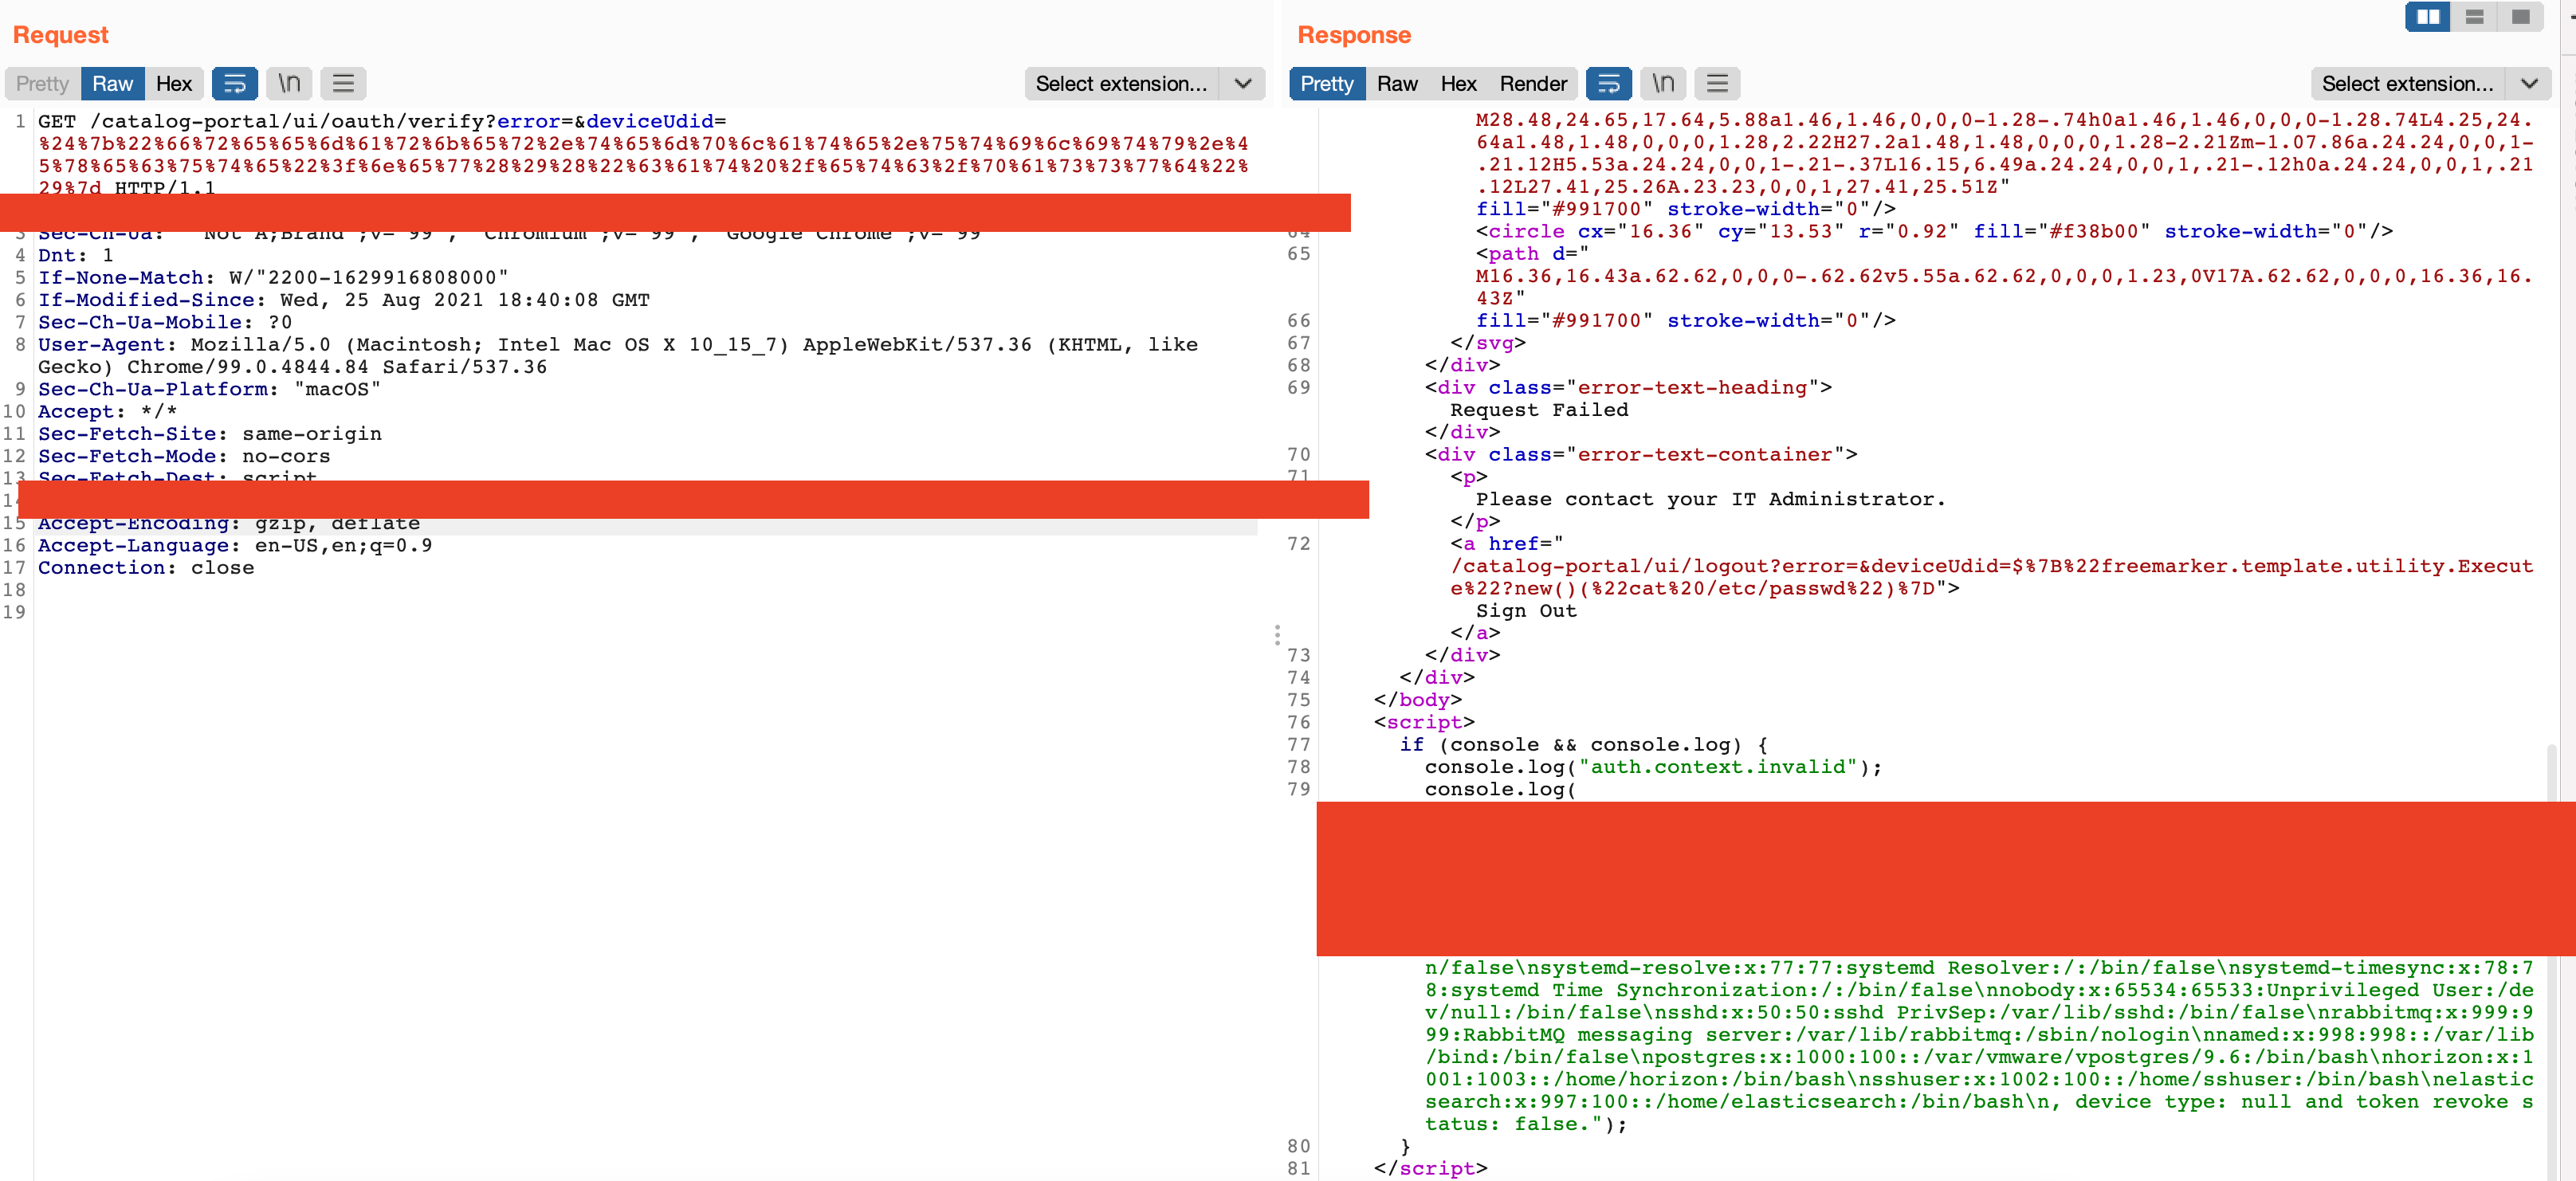
Task: Click the circle cx="16.36" SVG line
Action: (1934, 231)
